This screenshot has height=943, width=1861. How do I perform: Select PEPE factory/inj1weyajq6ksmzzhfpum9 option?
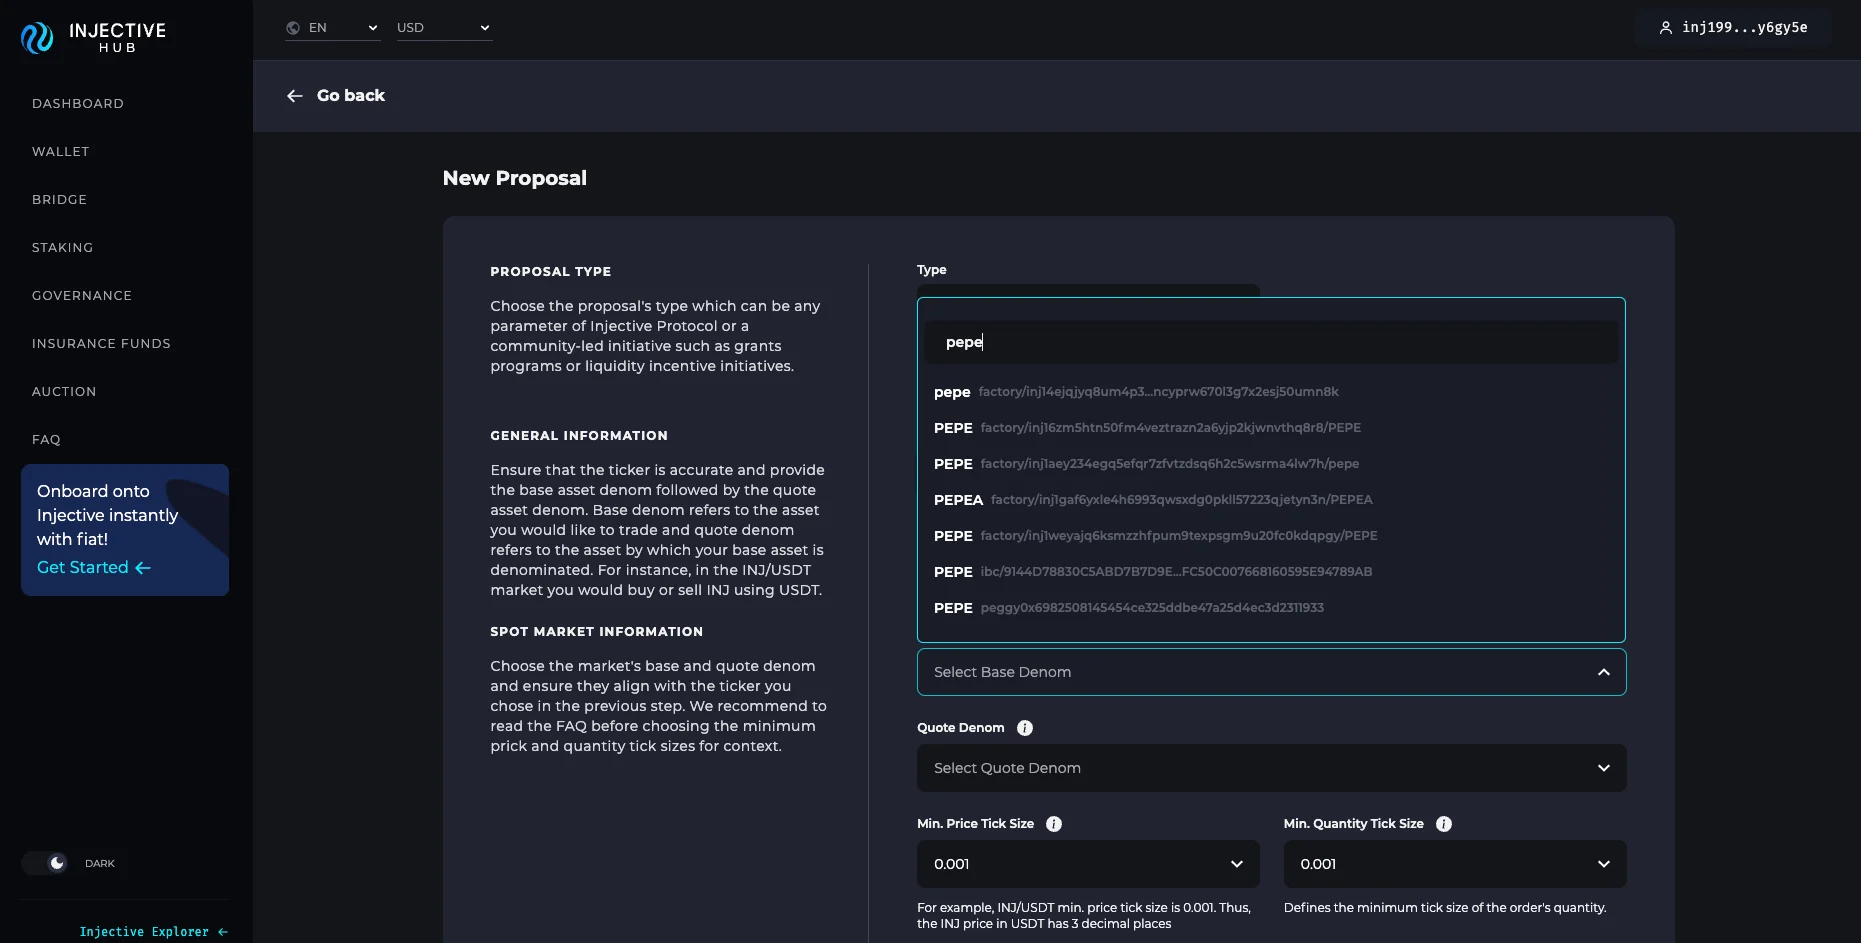[x=1271, y=536]
